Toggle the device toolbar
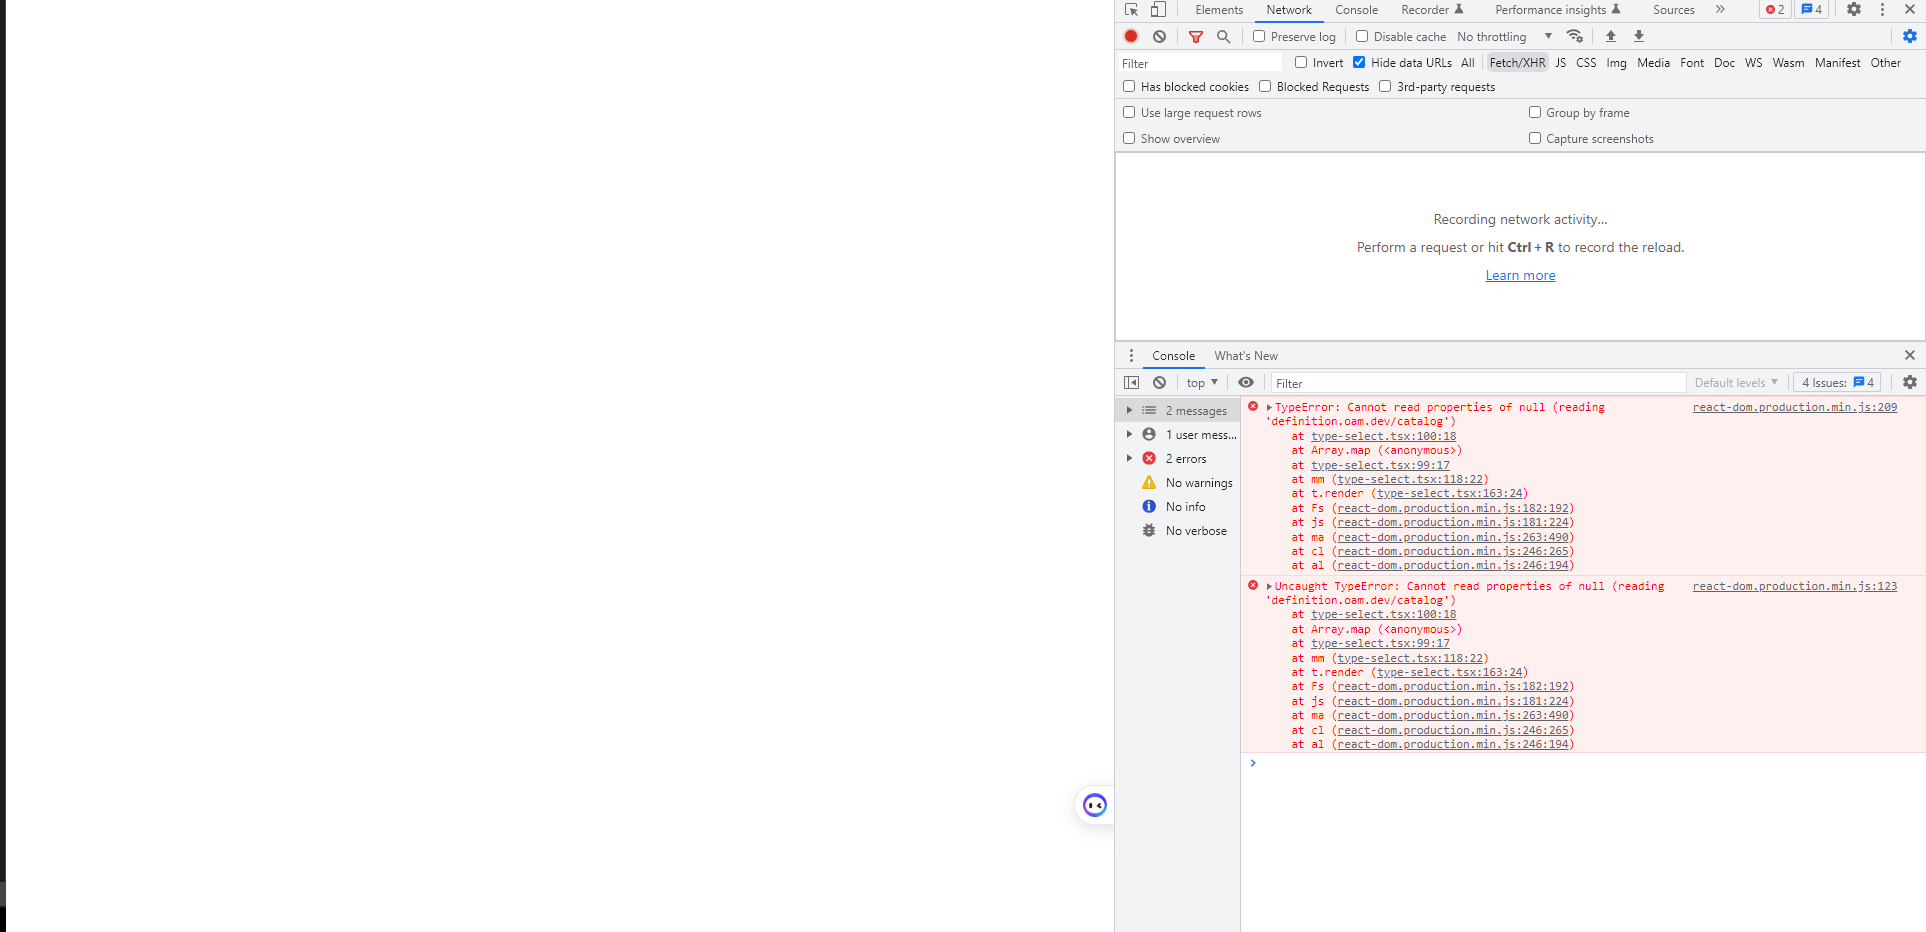 point(1157,9)
